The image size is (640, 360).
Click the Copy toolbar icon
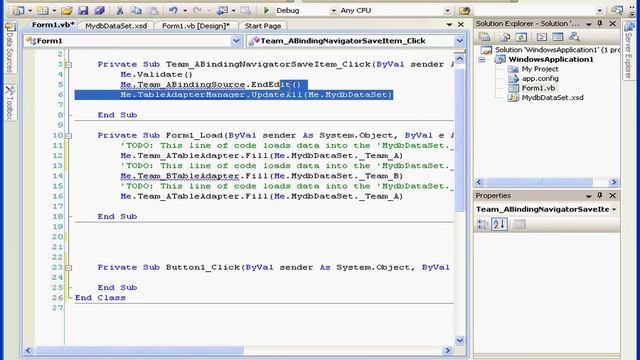(136, 11)
